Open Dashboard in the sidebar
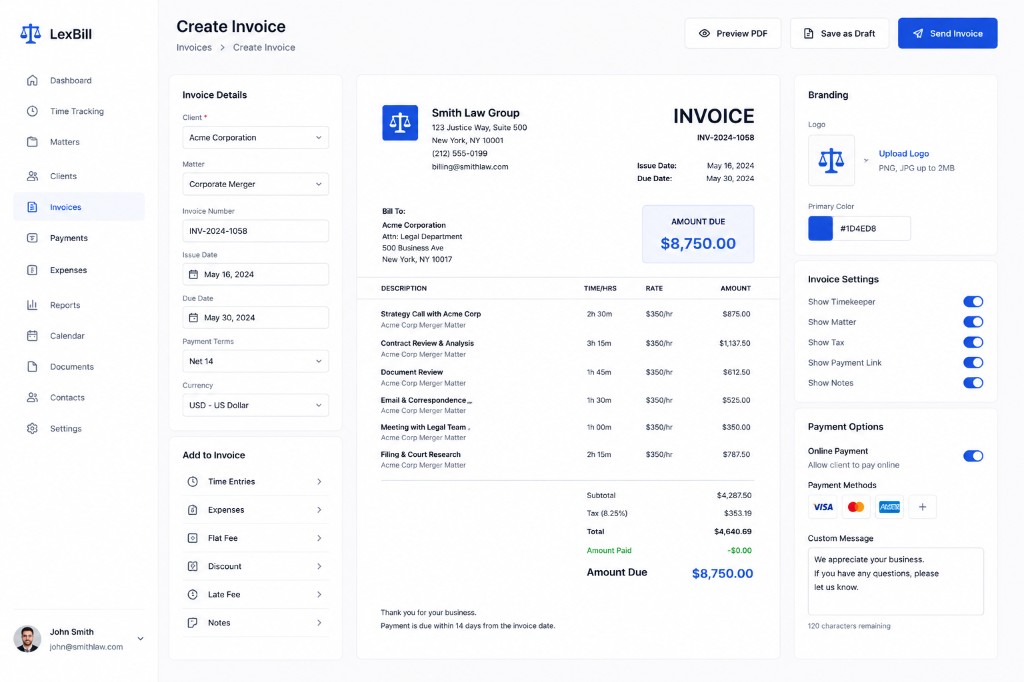The image size is (1024, 682). click(78, 80)
